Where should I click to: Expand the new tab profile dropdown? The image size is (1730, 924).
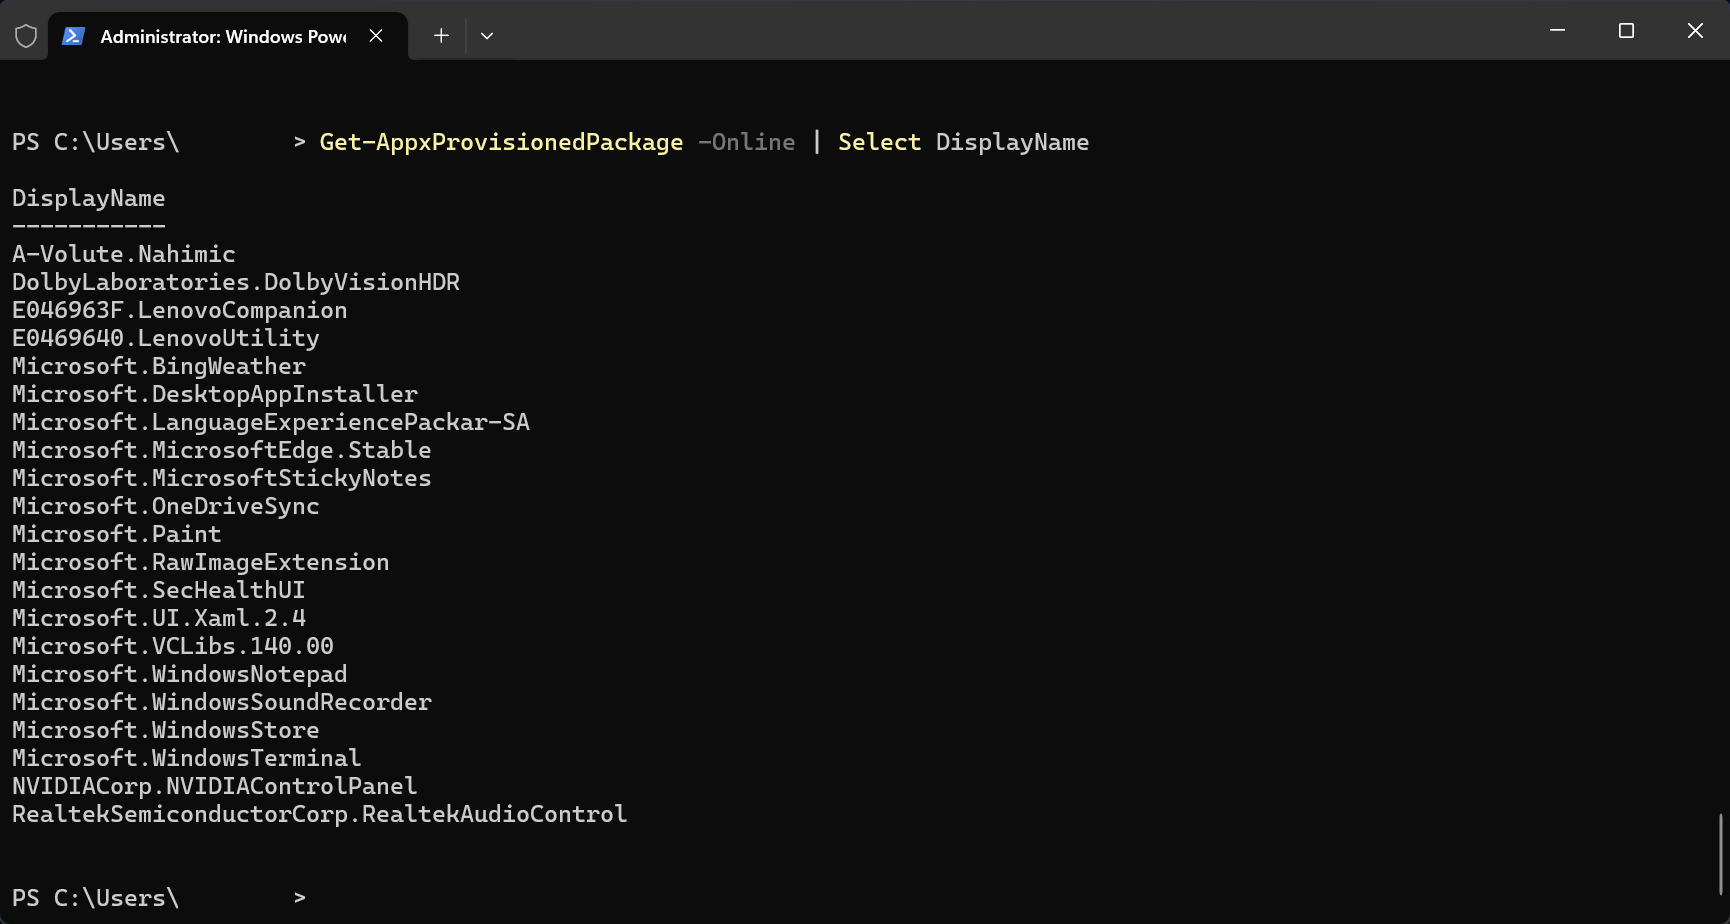coord(487,36)
